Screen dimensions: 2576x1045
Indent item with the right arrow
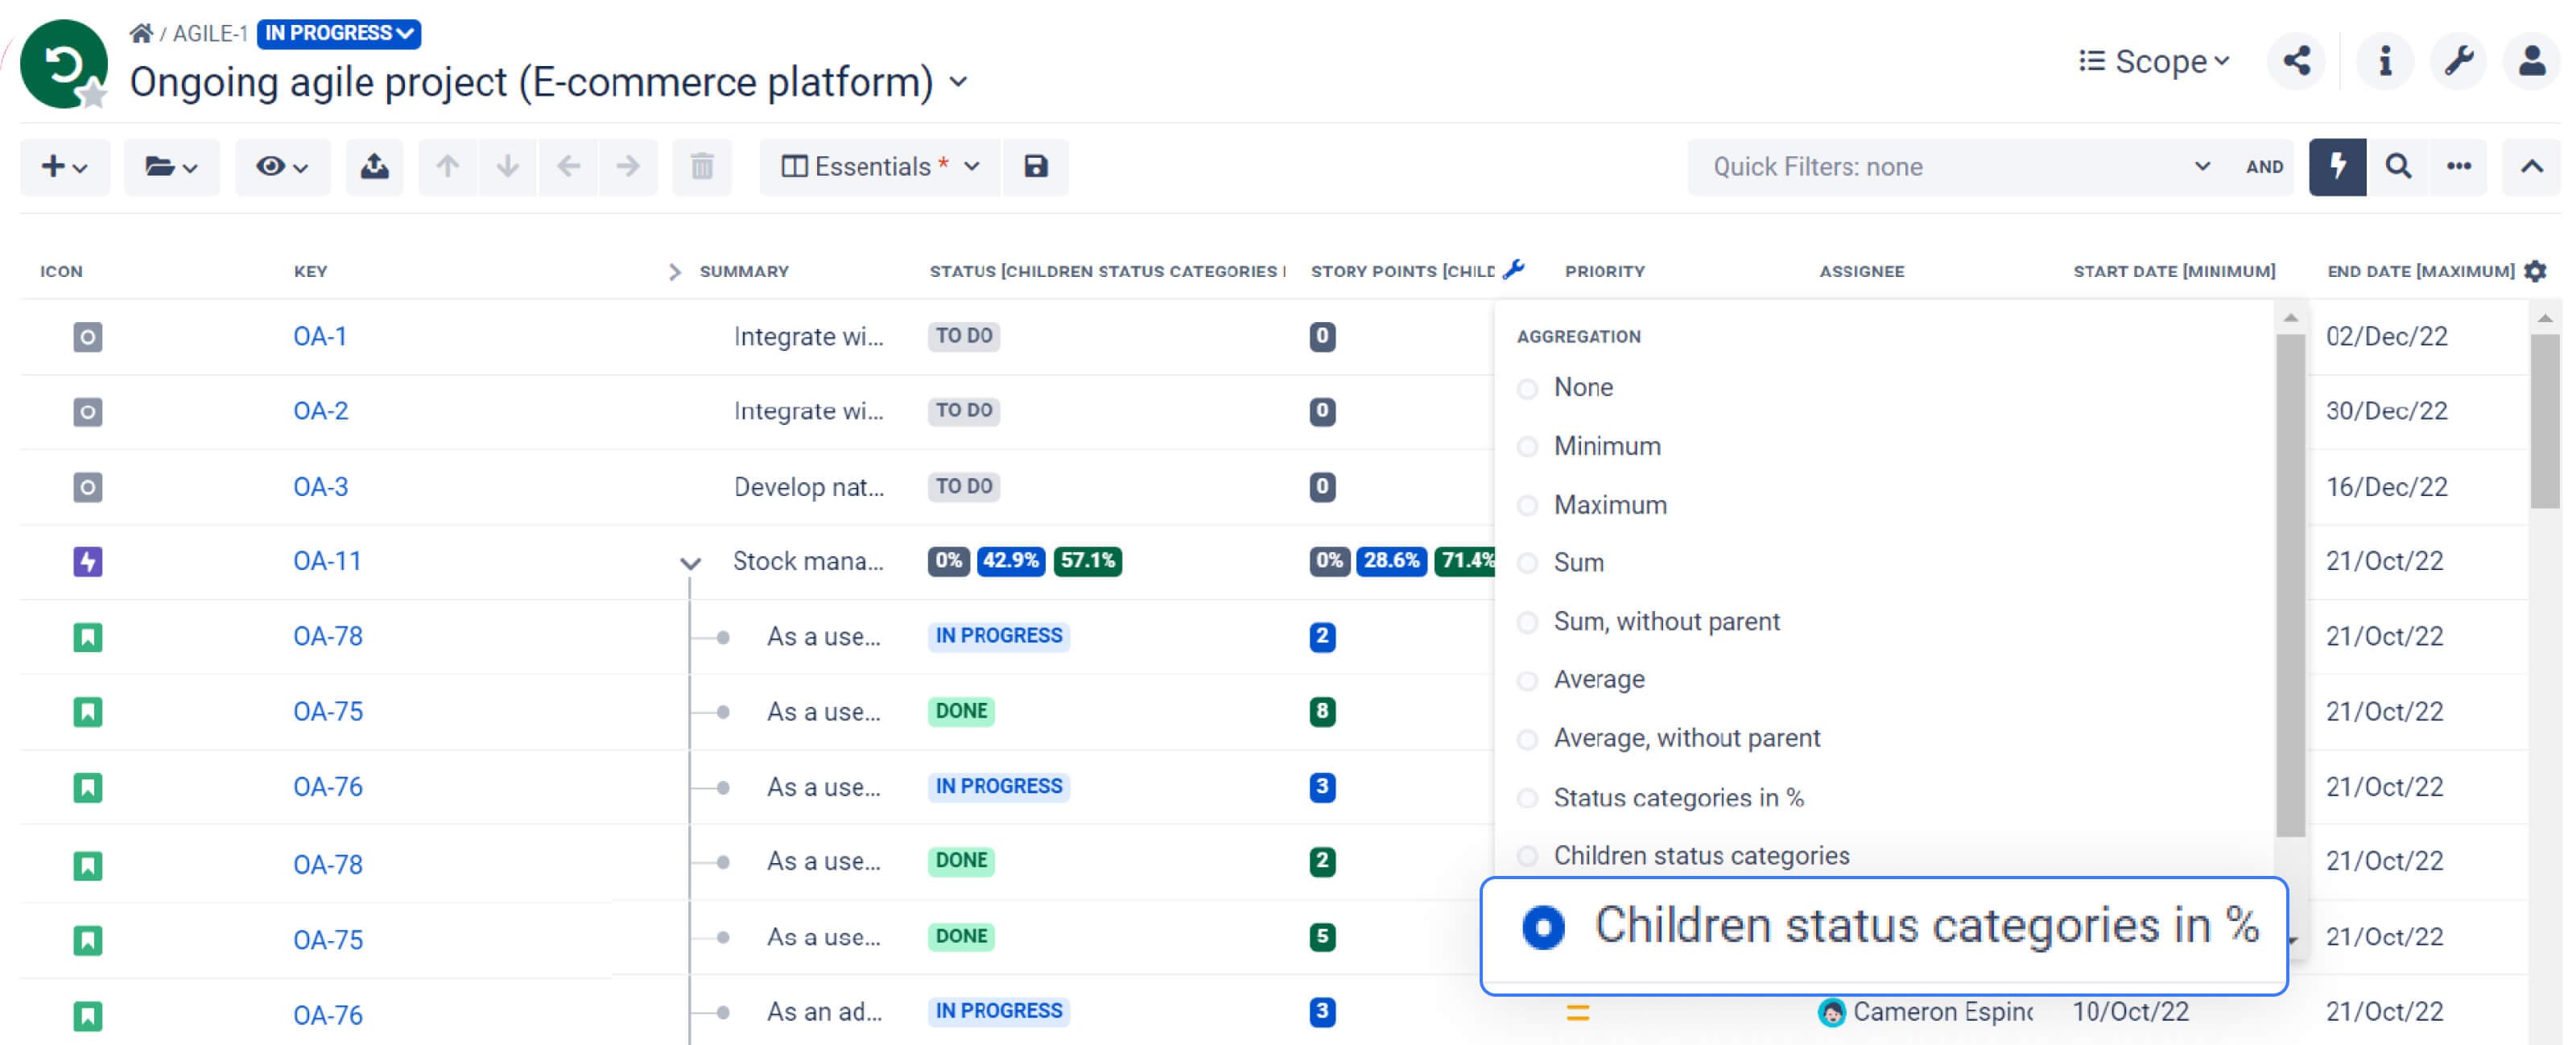[628, 166]
